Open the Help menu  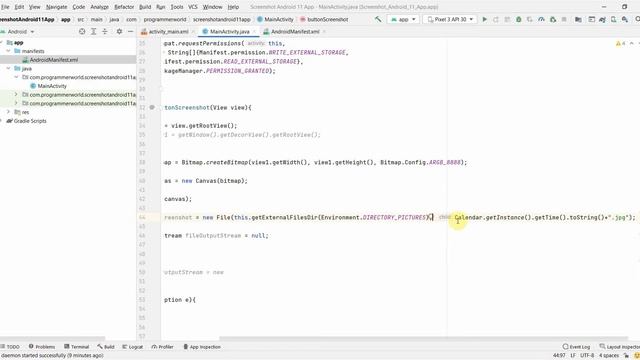tap(233, 7)
